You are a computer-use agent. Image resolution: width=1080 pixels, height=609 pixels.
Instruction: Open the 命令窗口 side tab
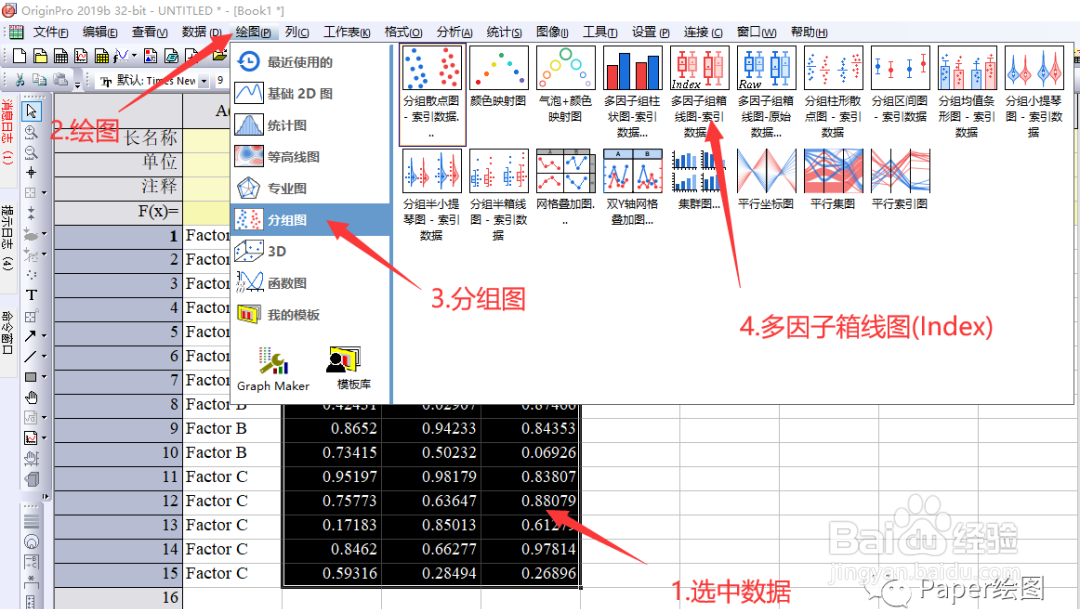7,333
